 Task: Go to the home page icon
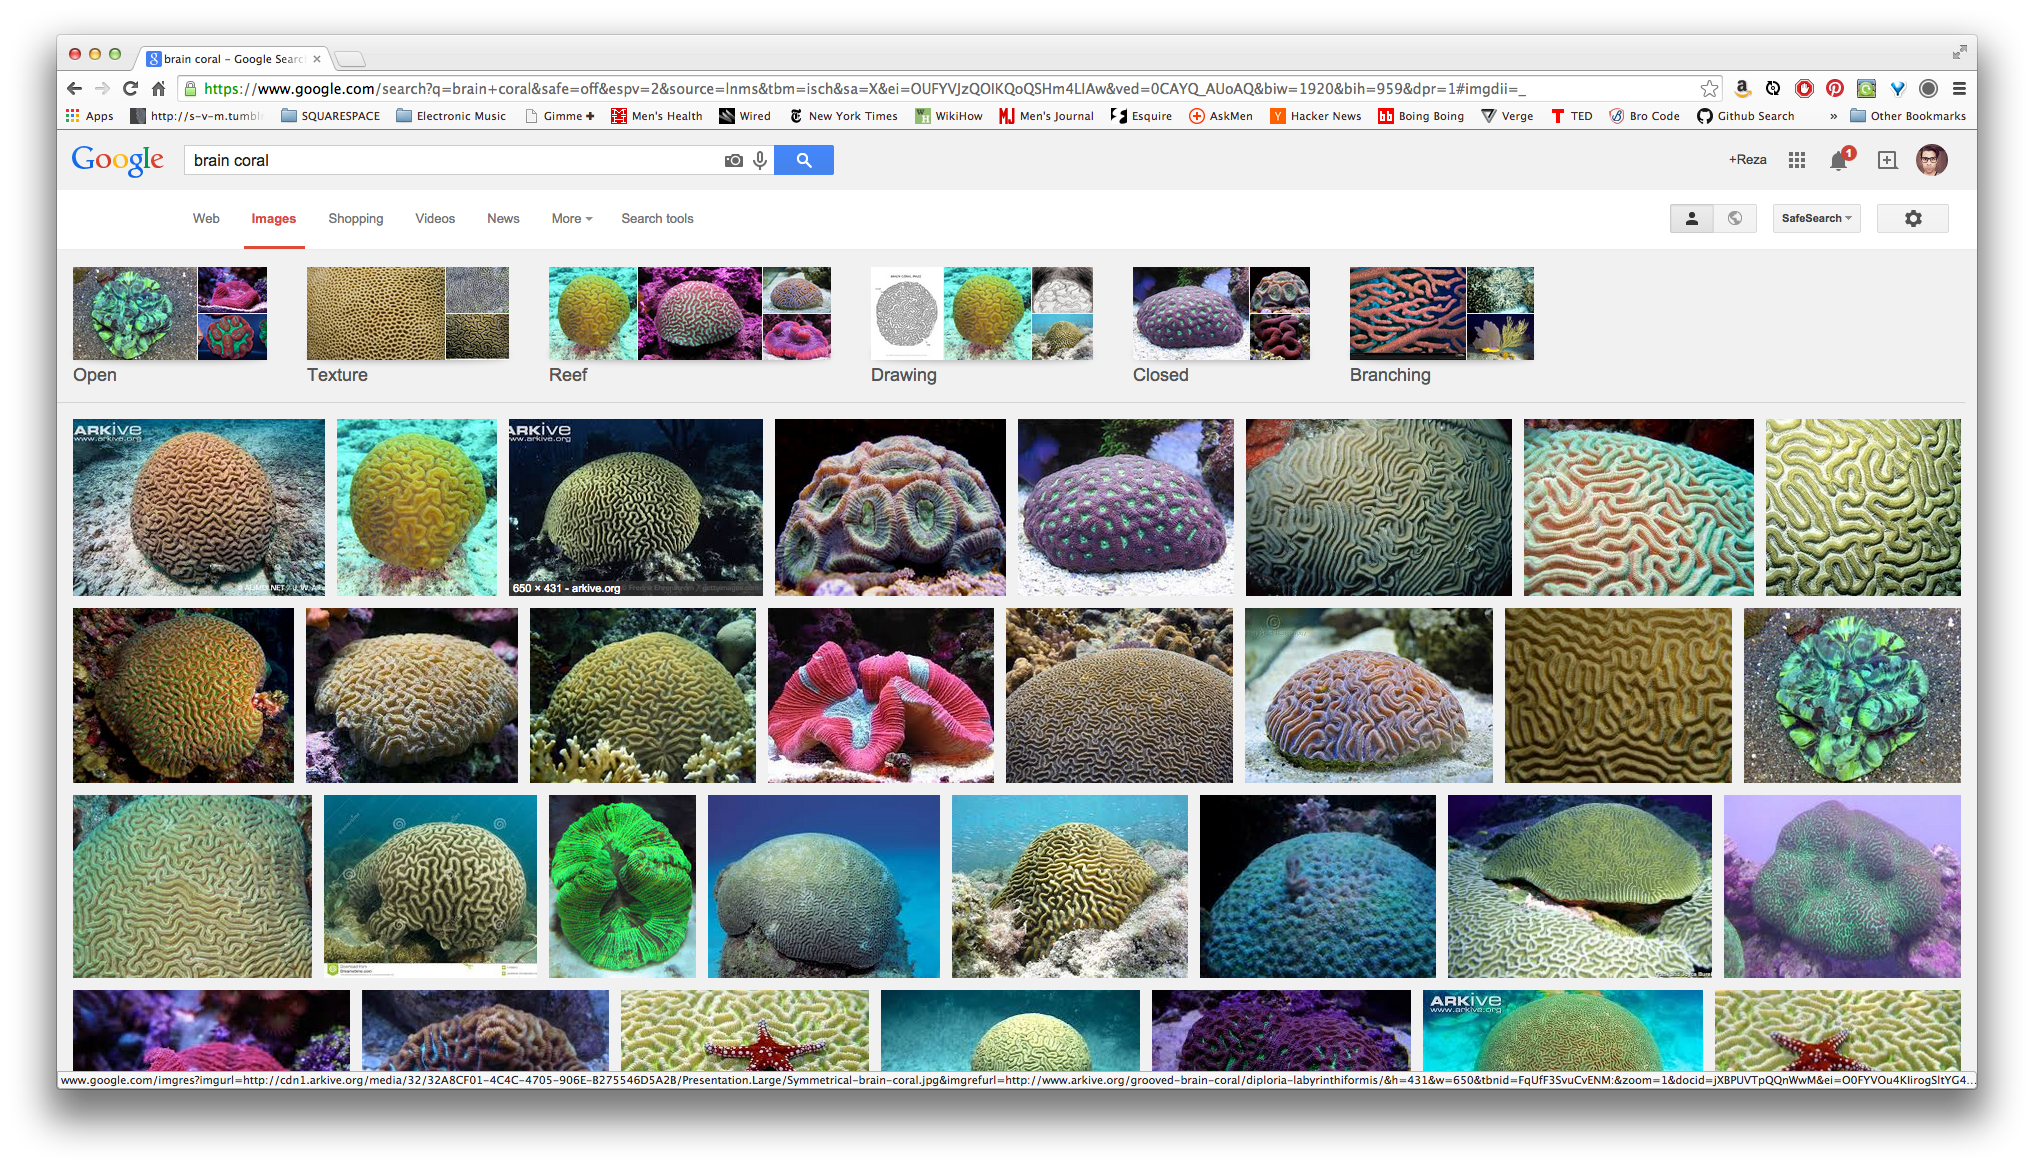(x=158, y=89)
